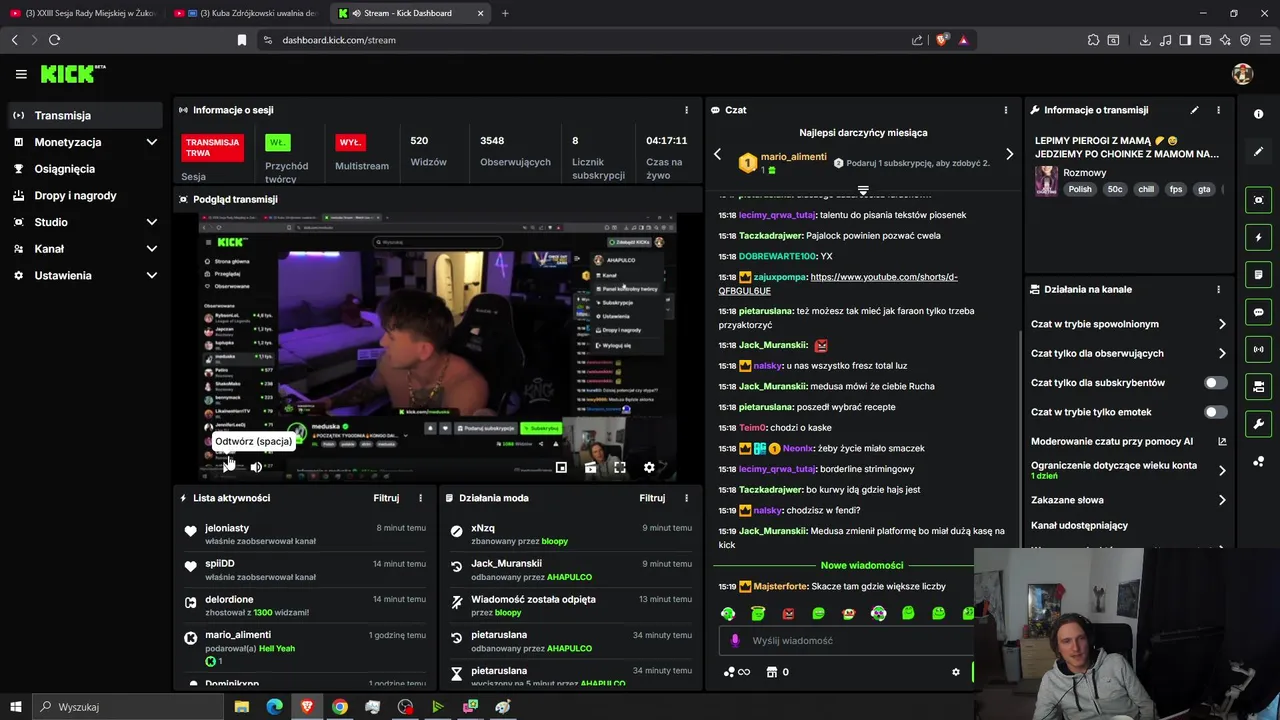Viewport: 1280px width, 720px height.
Task: Click the pencil icon in right sidebar
Action: pos(1259,152)
